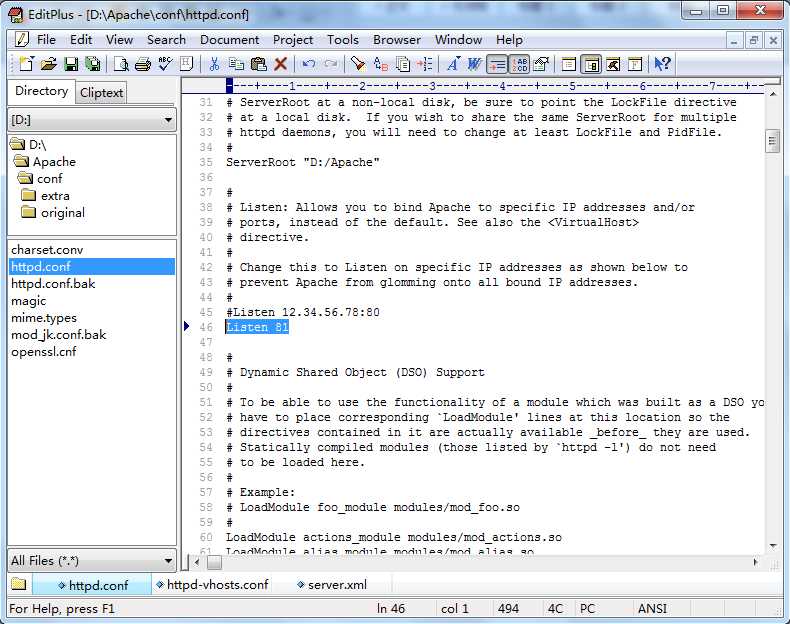Viewport: 790px width, 624px height.
Task: Click the horizontal scrollbar thumb
Action: [214, 562]
